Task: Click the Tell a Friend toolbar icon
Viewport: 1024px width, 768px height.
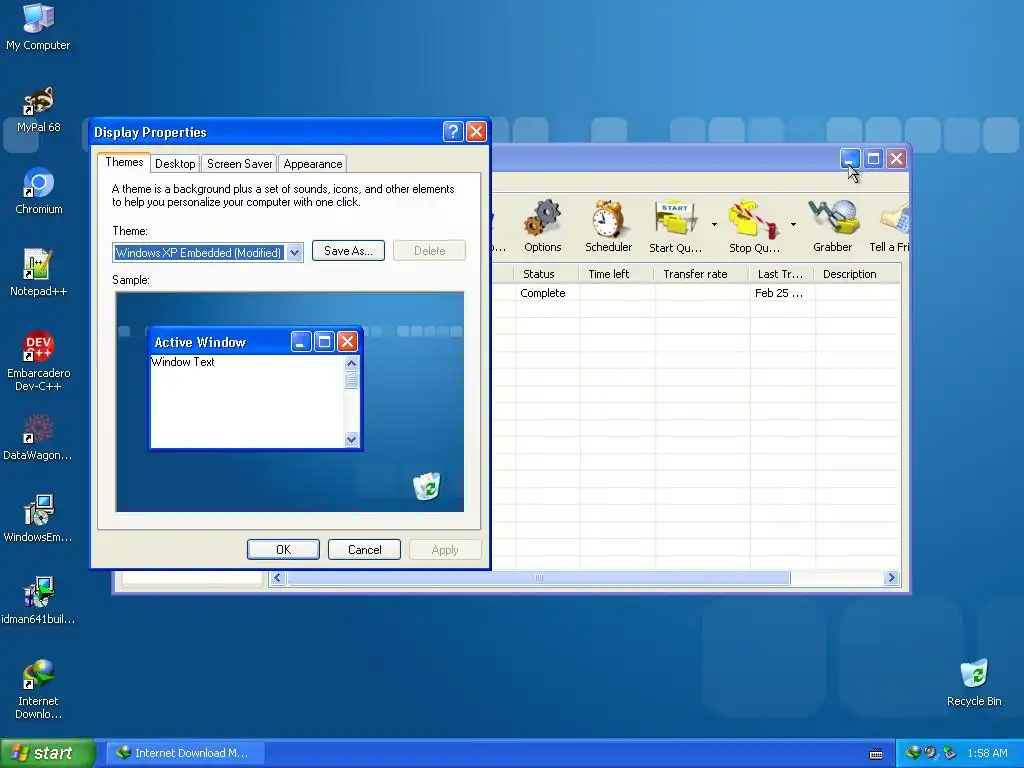Action: click(x=889, y=226)
